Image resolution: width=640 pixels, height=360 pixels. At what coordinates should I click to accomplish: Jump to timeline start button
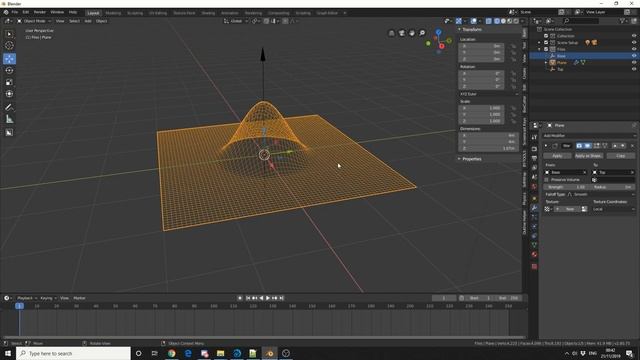tap(248, 298)
